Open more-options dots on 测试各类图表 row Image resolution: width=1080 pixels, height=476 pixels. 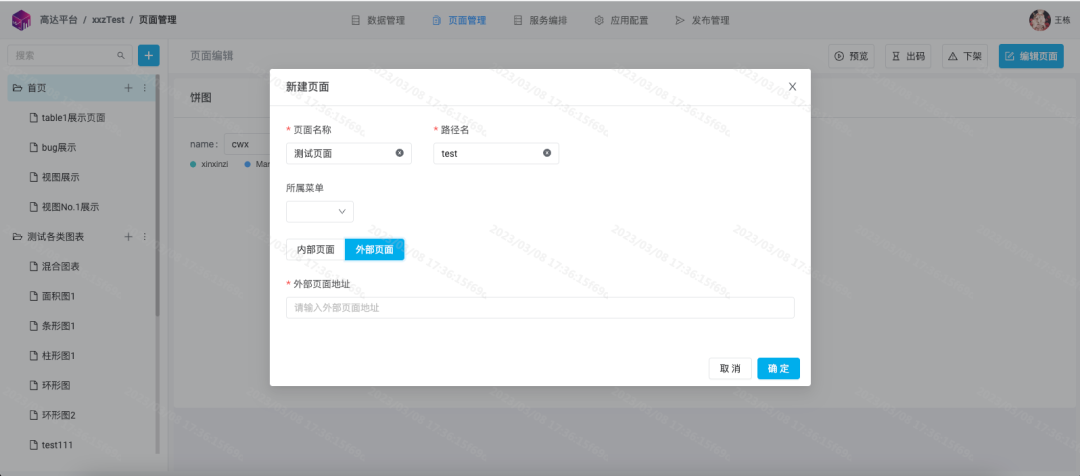click(x=145, y=237)
